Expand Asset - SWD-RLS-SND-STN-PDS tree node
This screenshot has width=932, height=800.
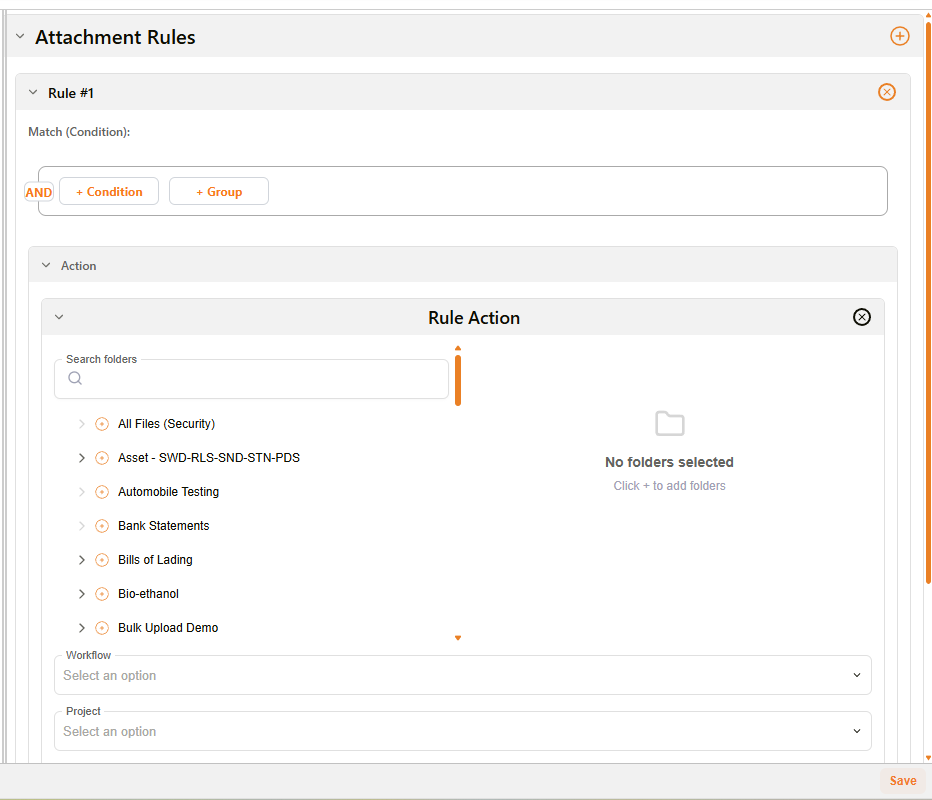(81, 458)
